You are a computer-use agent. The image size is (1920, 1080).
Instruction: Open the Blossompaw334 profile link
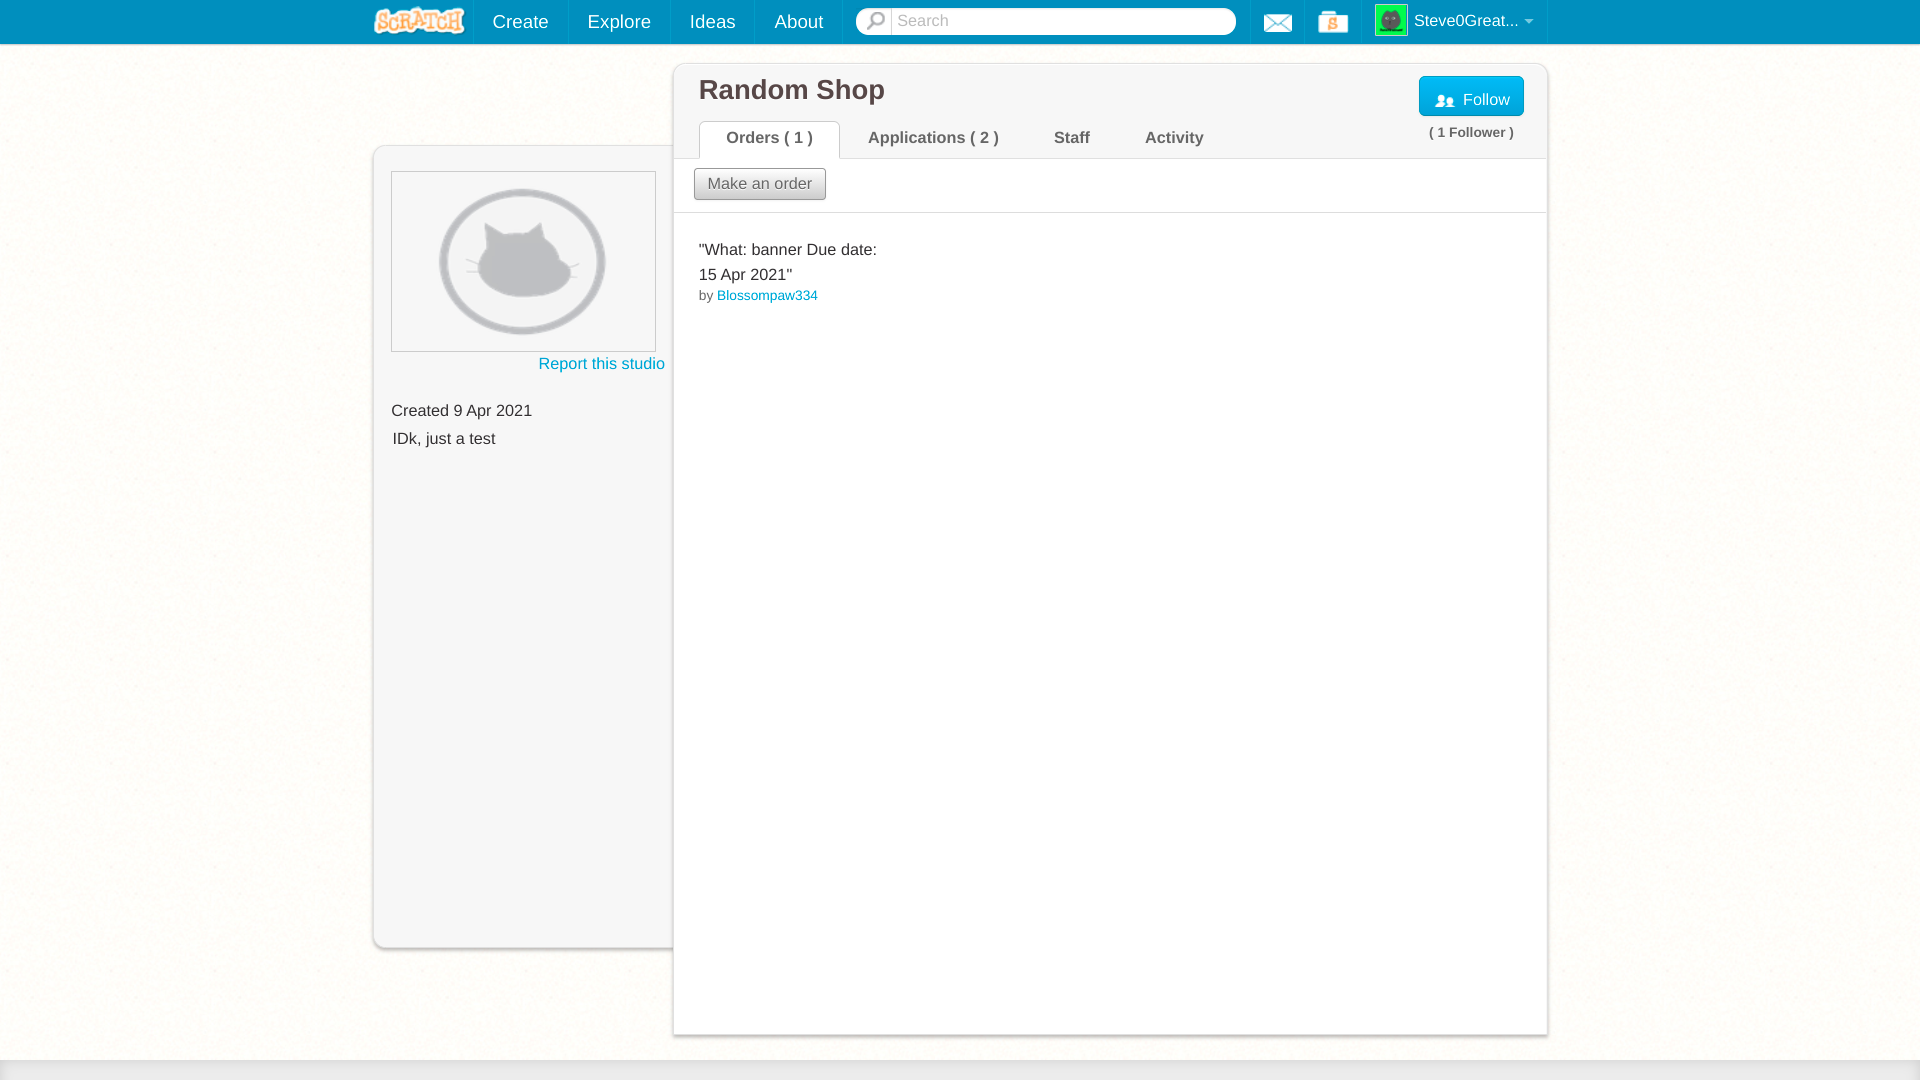pos(767,296)
